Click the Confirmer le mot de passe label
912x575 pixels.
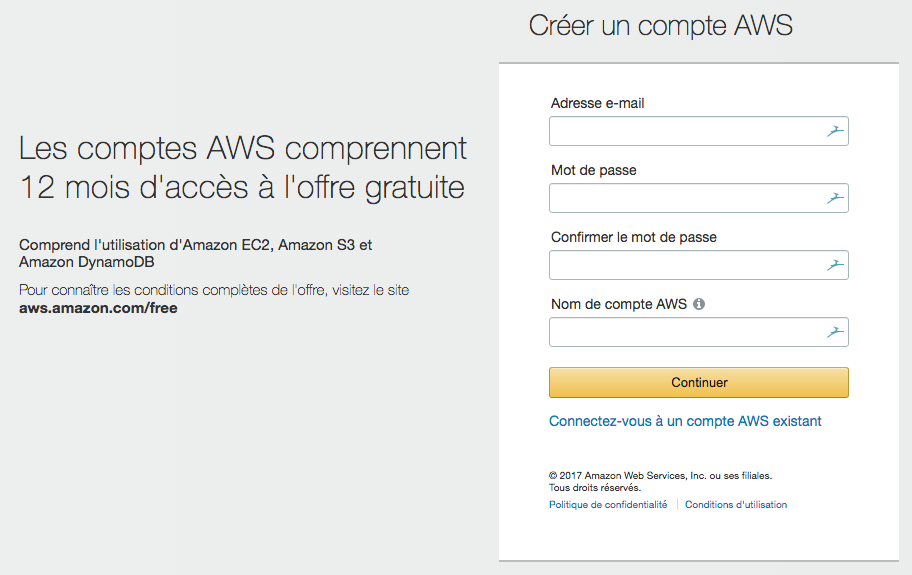pos(634,237)
